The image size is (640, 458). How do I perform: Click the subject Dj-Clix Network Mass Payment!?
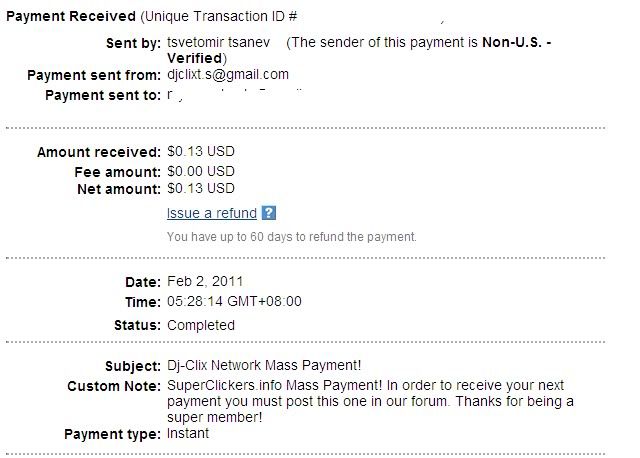[x=264, y=365]
